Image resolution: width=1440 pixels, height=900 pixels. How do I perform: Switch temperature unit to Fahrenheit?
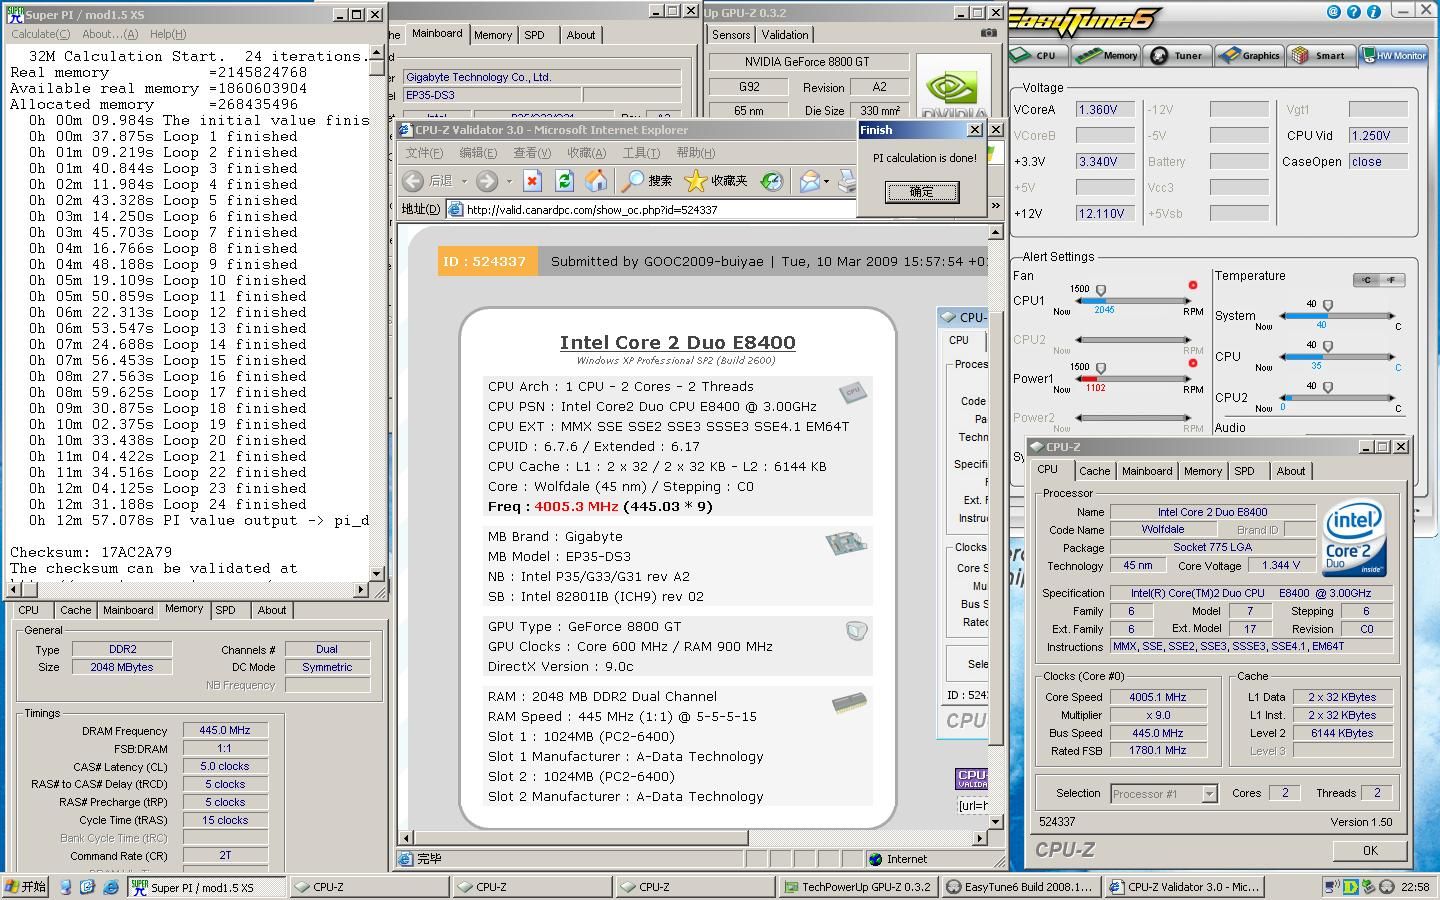coord(1391,280)
